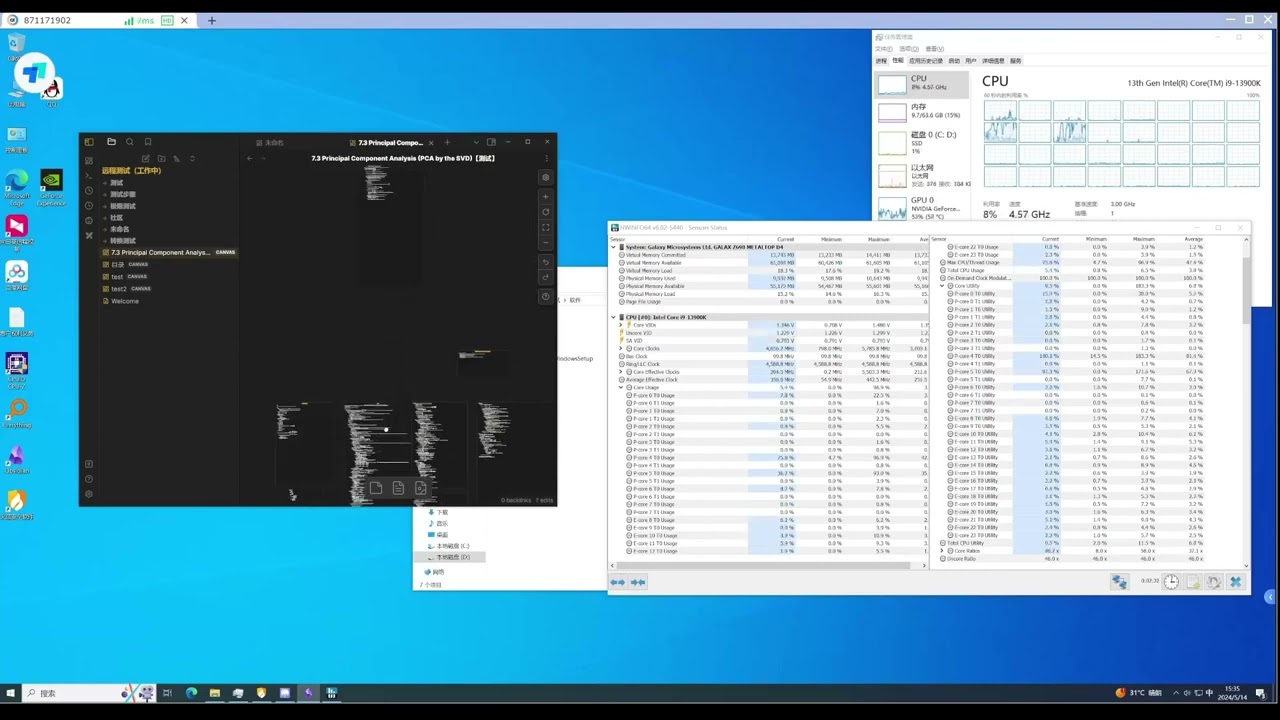Open the 用户 tab in Task Manager

tap(970, 61)
